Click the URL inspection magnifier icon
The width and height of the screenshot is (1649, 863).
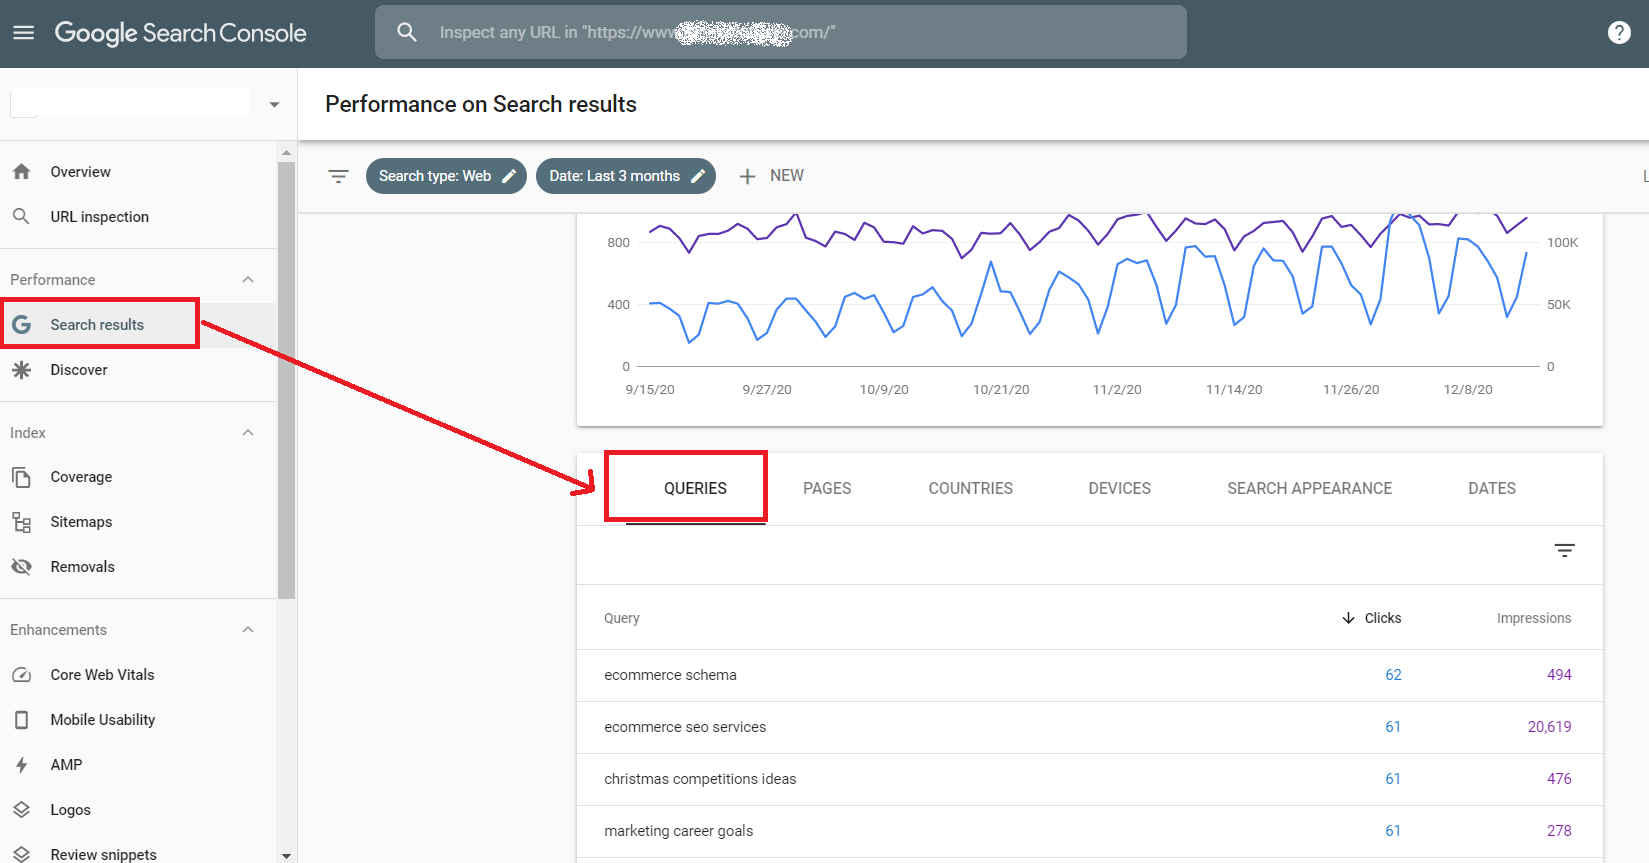[x=21, y=216]
